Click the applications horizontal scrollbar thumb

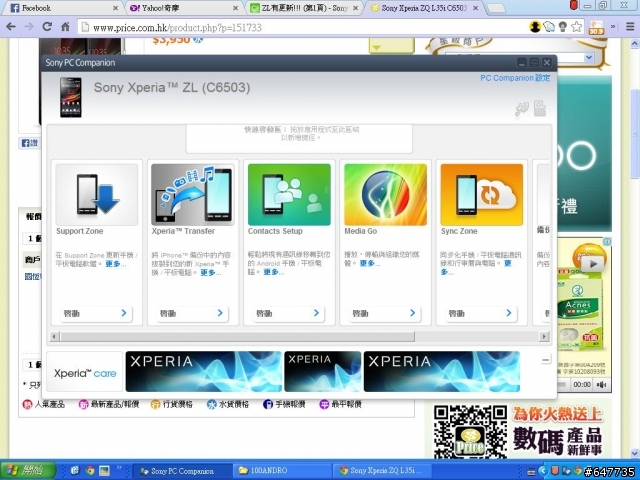pyautogui.click(x=237, y=337)
